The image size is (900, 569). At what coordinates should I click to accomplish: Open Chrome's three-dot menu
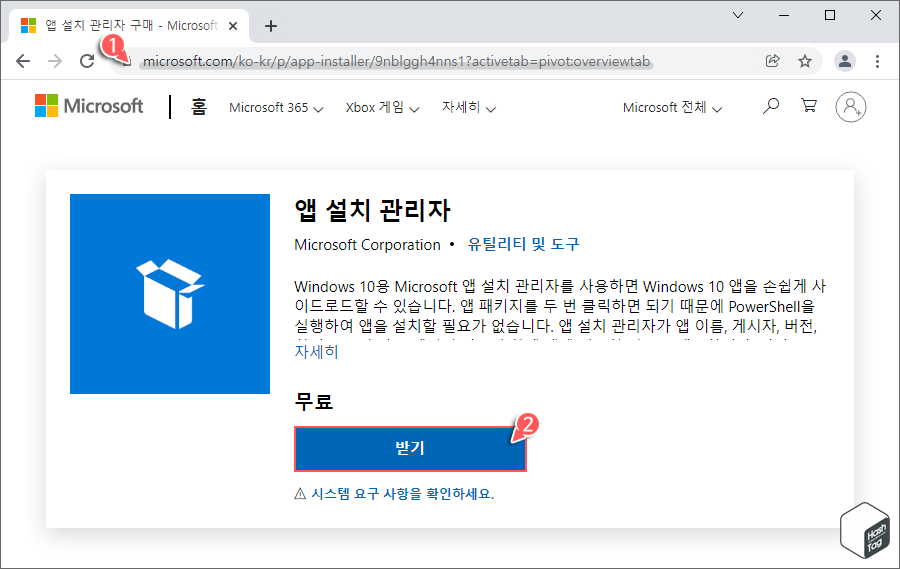(x=877, y=61)
